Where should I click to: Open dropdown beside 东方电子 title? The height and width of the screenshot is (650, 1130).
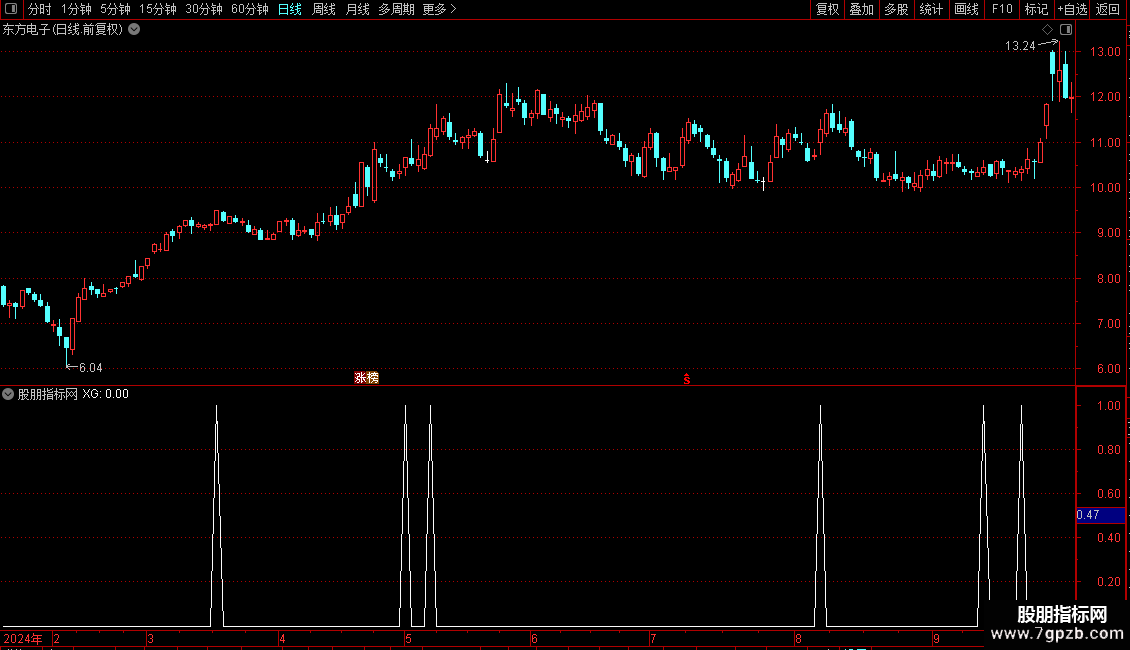tap(134, 30)
